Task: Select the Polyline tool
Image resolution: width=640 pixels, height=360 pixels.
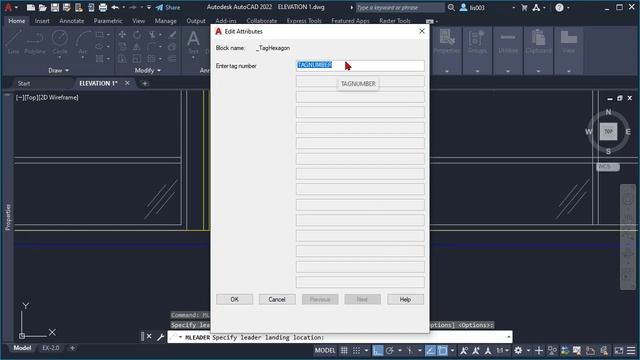Action: [x=35, y=42]
